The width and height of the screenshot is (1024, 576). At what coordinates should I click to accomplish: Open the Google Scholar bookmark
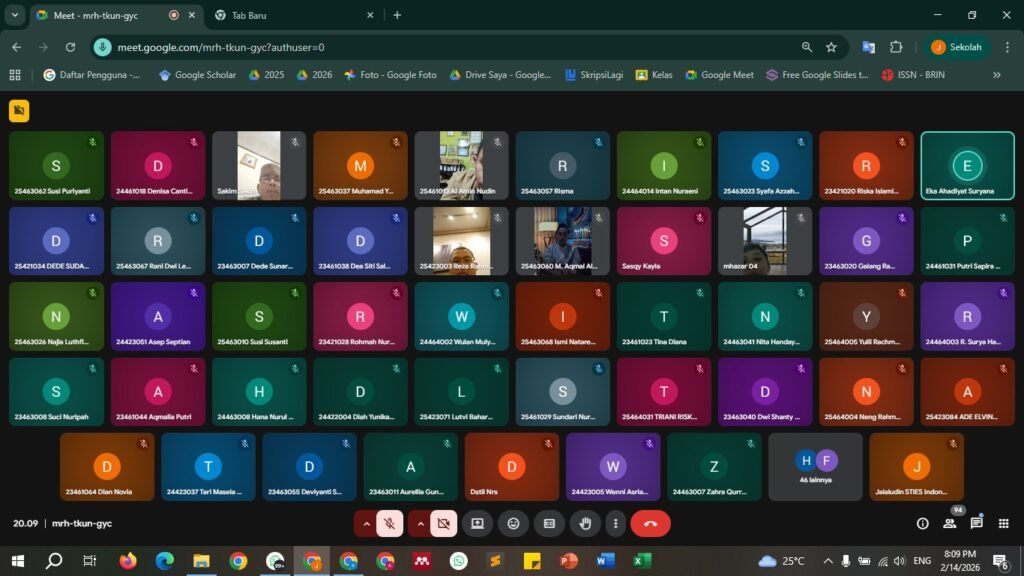coord(197,75)
